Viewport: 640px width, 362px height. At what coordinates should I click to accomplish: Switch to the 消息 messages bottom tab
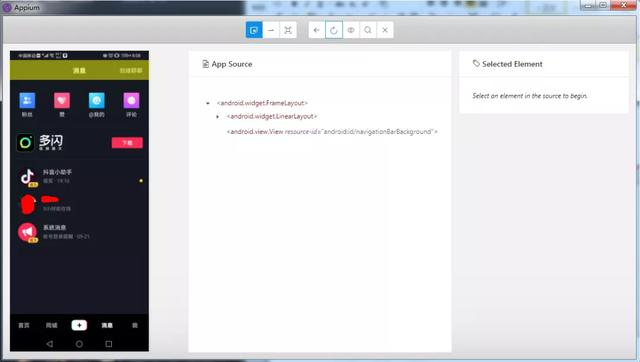107,325
